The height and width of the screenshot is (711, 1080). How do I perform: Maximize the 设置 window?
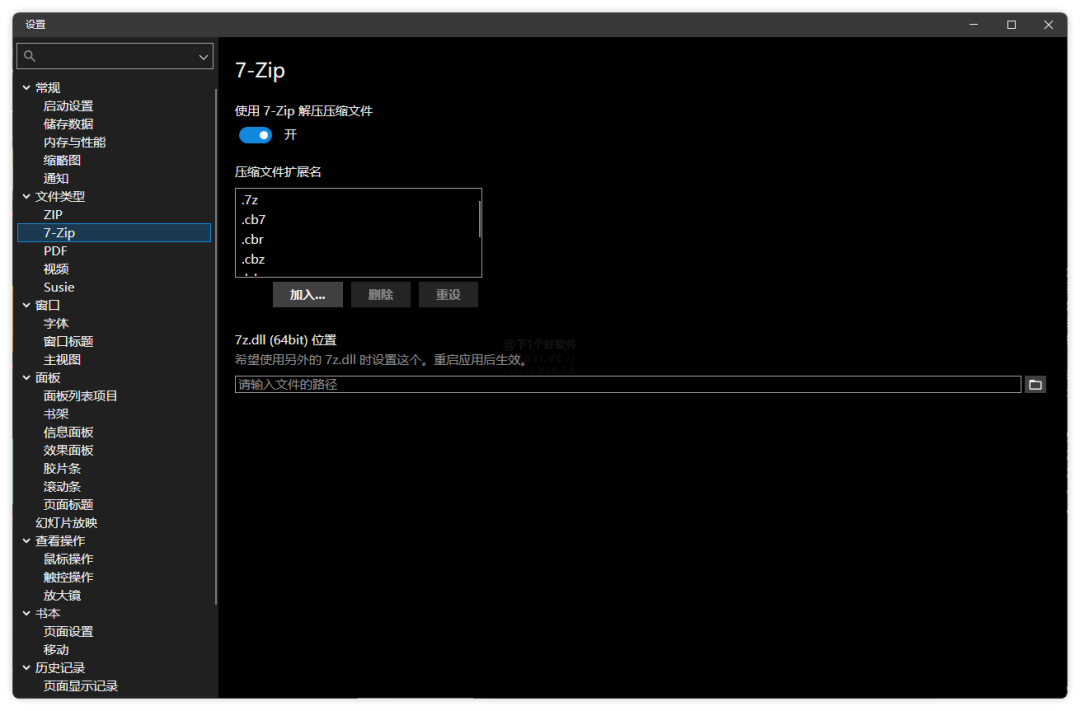[x=1011, y=25]
